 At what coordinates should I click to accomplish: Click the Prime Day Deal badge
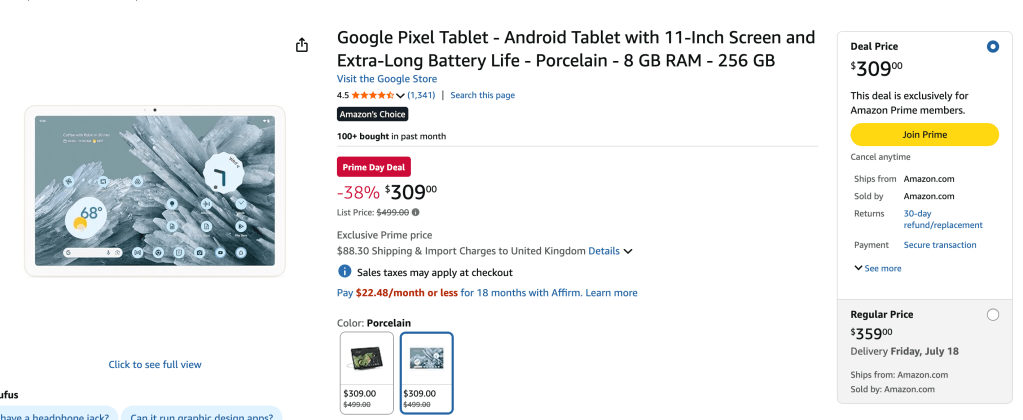374,167
